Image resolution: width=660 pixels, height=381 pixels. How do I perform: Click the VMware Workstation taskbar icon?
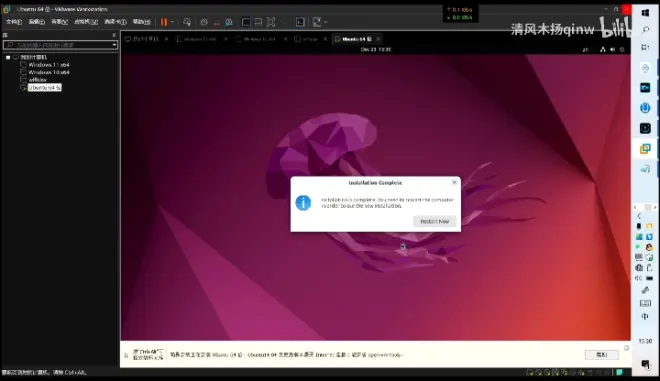(645, 148)
